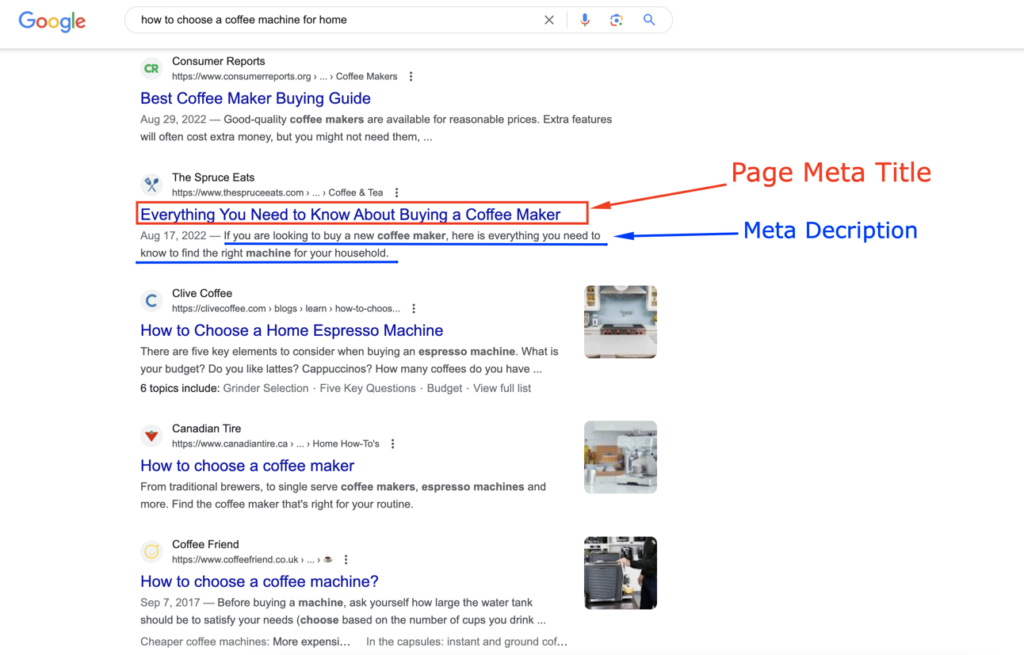Click the Canadian Tire site name
Image resolution: width=1024 pixels, height=655 pixels.
(206, 428)
